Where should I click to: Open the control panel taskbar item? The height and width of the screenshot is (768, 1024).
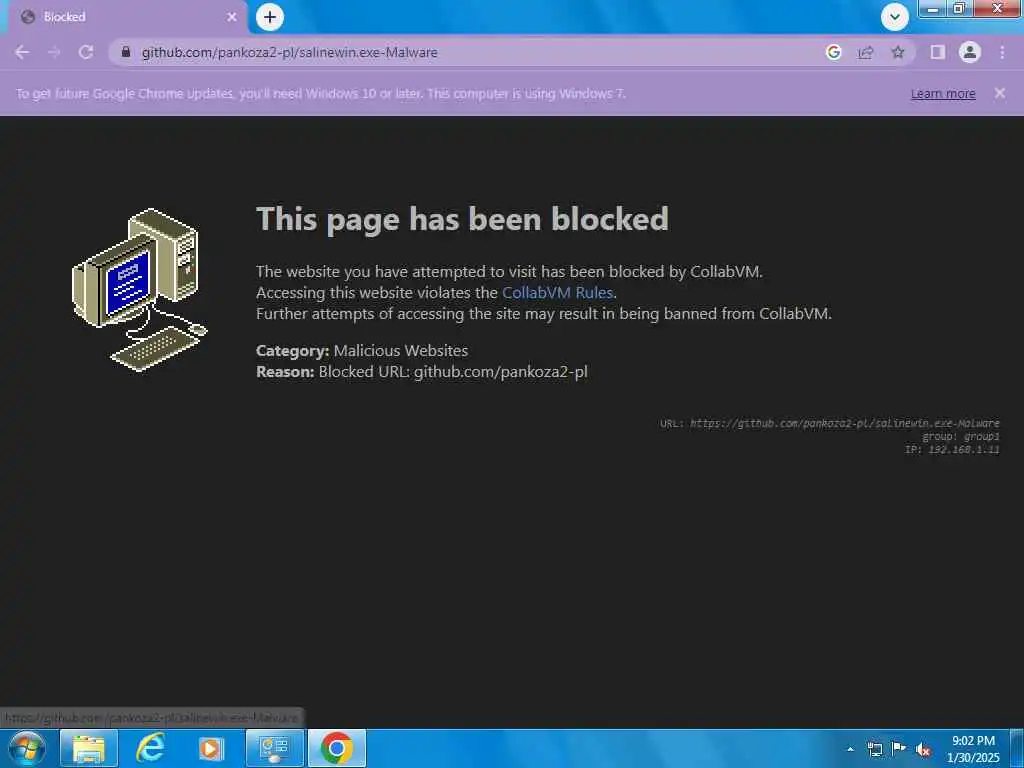(x=274, y=748)
